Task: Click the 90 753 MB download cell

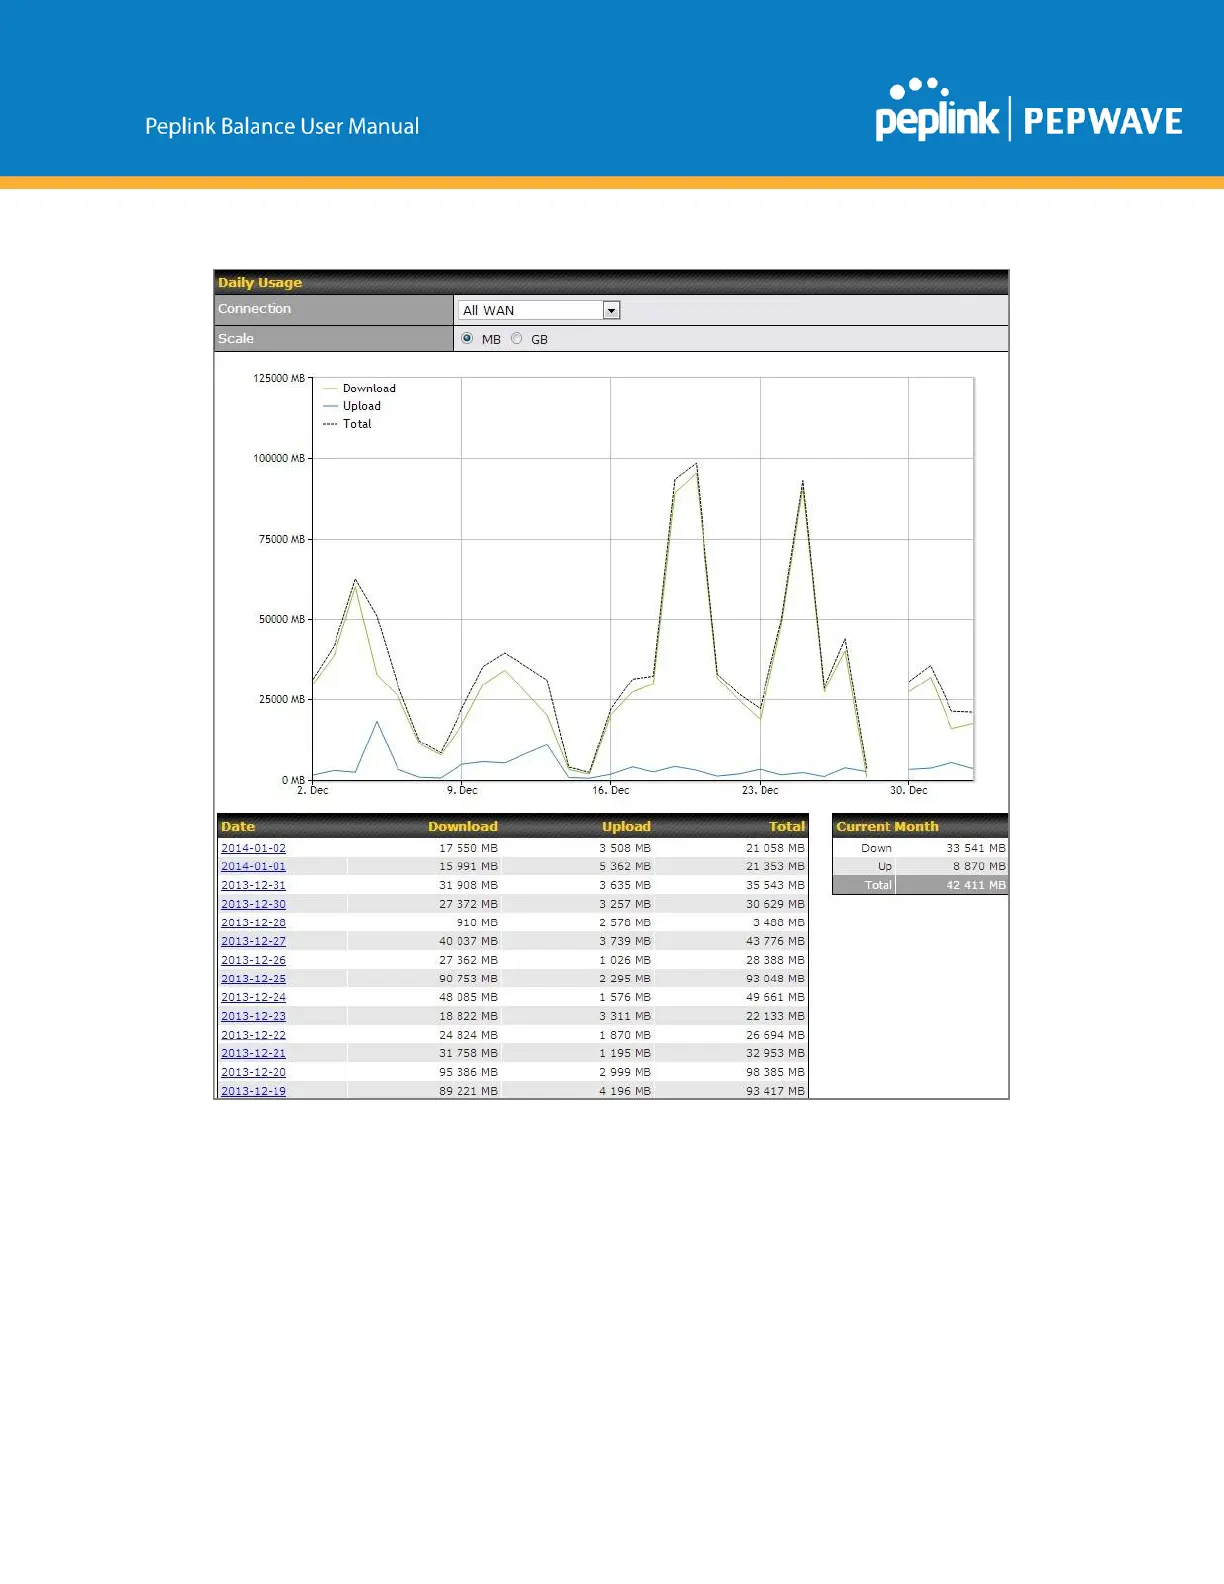Action: pyautogui.click(x=468, y=978)
